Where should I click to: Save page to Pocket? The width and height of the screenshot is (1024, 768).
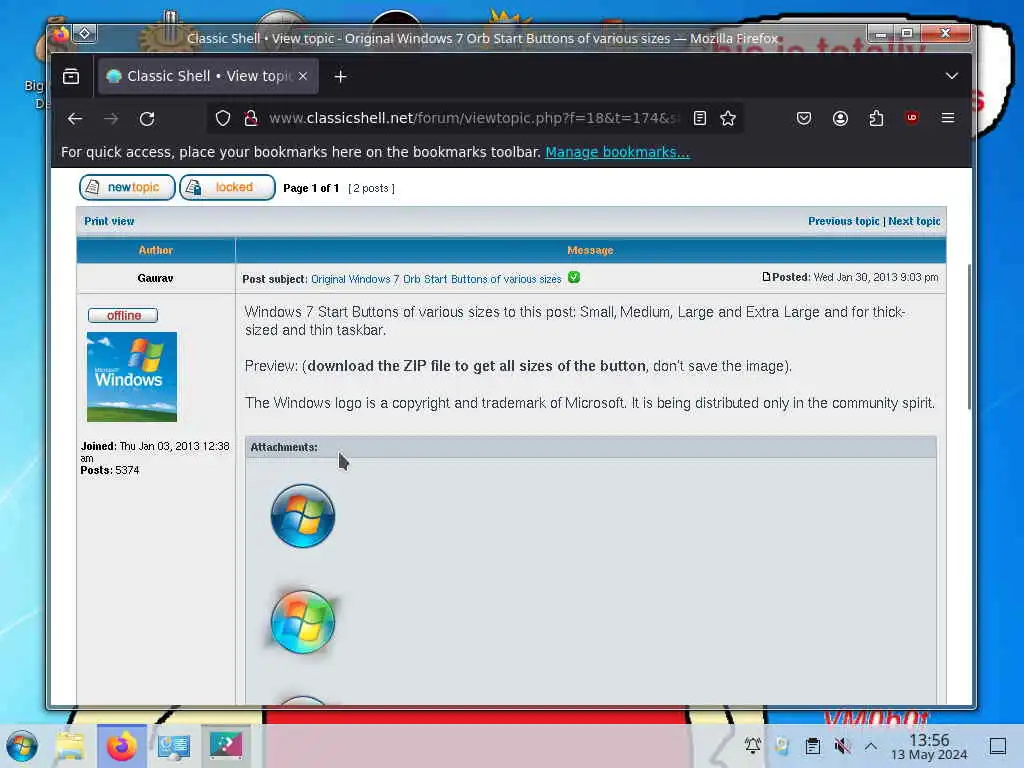coord(804,118)
